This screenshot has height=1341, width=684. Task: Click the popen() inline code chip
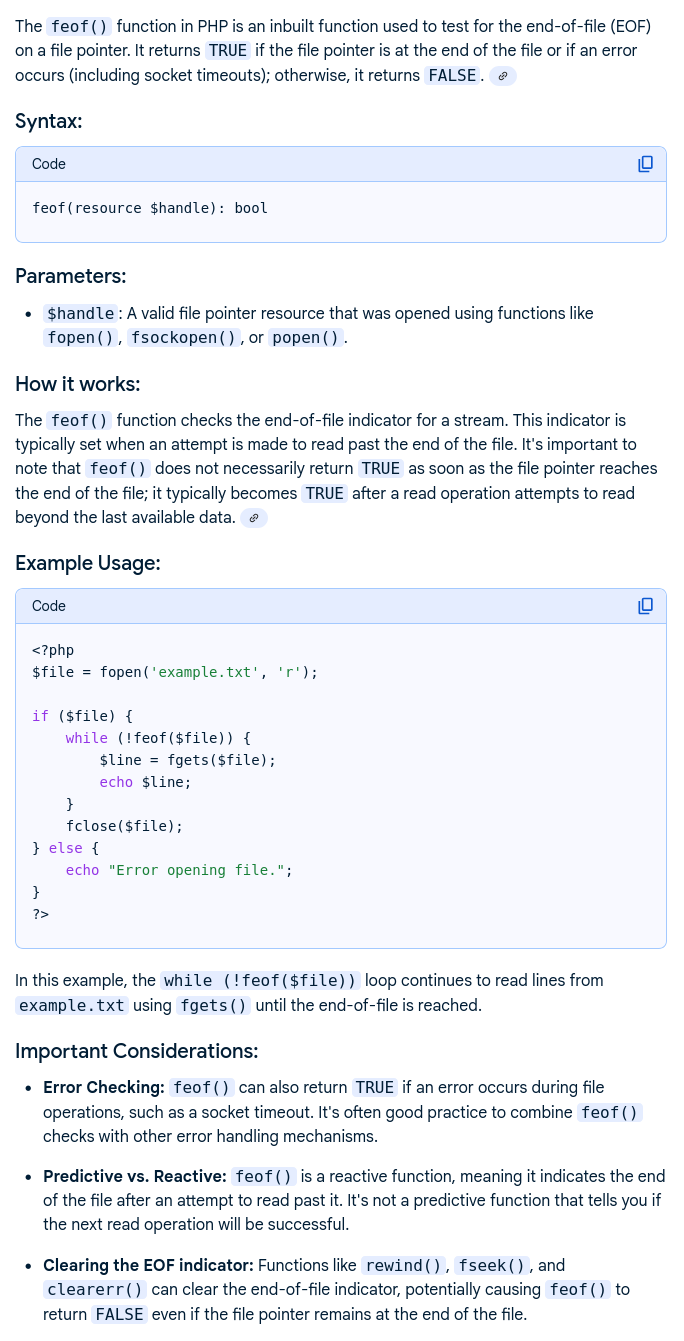click(x=306, y=338)
